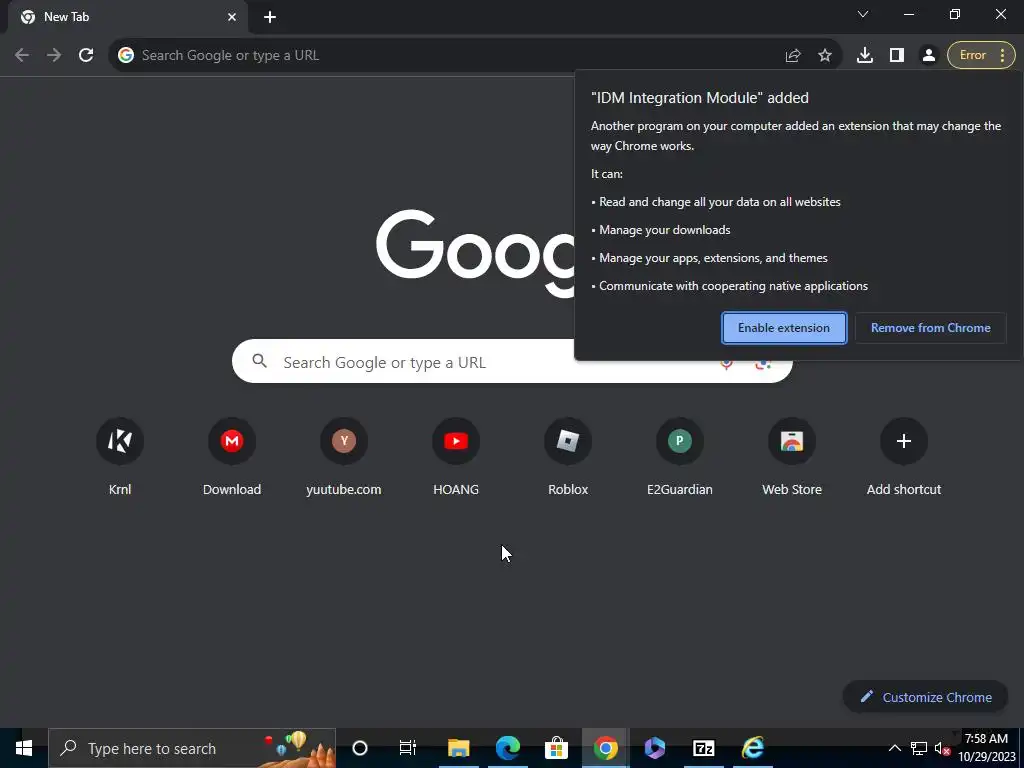Open File Explorer from taskbar
The width and height of the screenshot is (1024, 768).
tap(458, 748)
